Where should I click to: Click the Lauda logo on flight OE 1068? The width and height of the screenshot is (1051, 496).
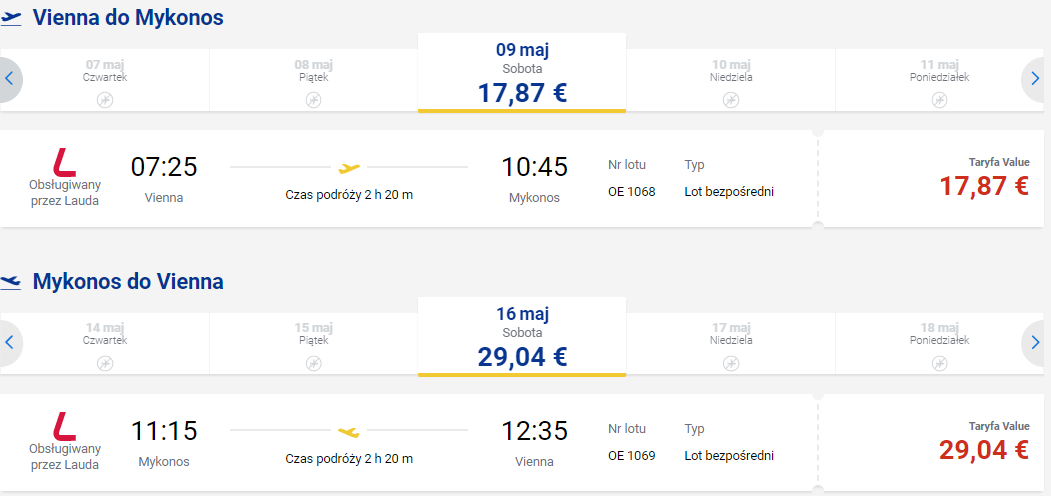pyautogui.click(x=64, y=163)
